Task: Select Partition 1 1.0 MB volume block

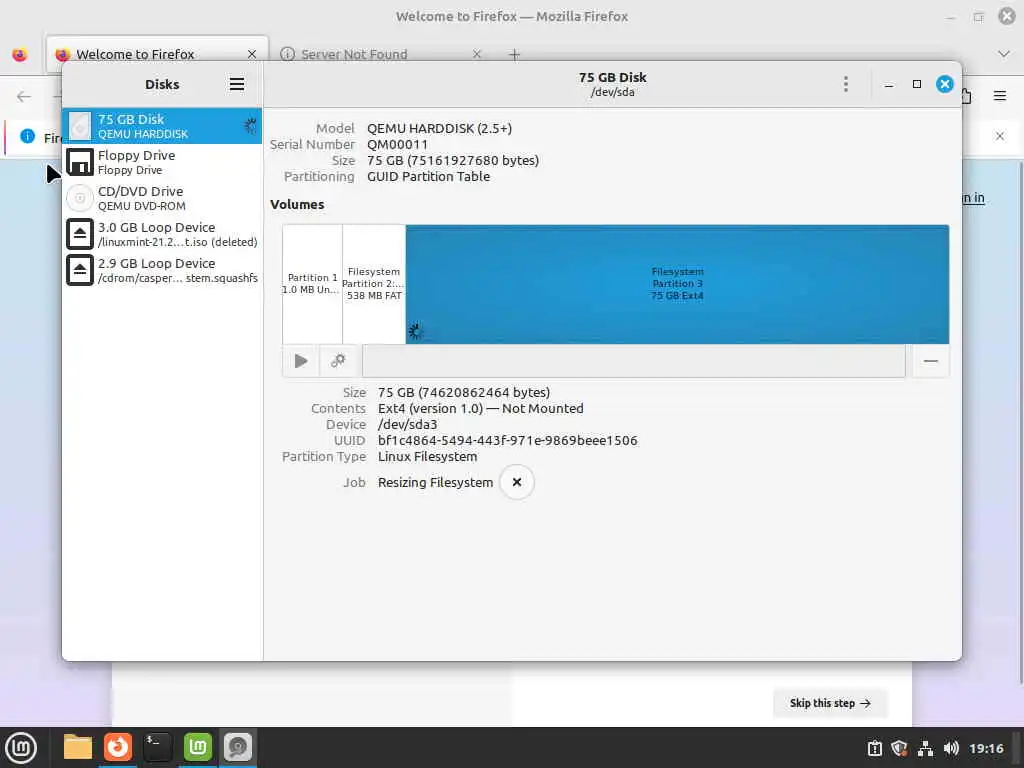Action: click(x=312, y=284)
